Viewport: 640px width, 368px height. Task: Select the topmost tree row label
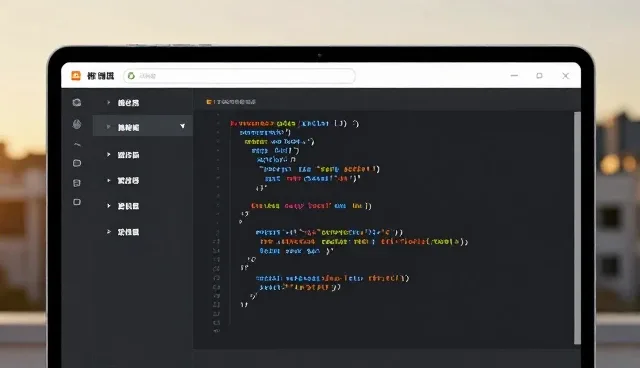(129, 103)
